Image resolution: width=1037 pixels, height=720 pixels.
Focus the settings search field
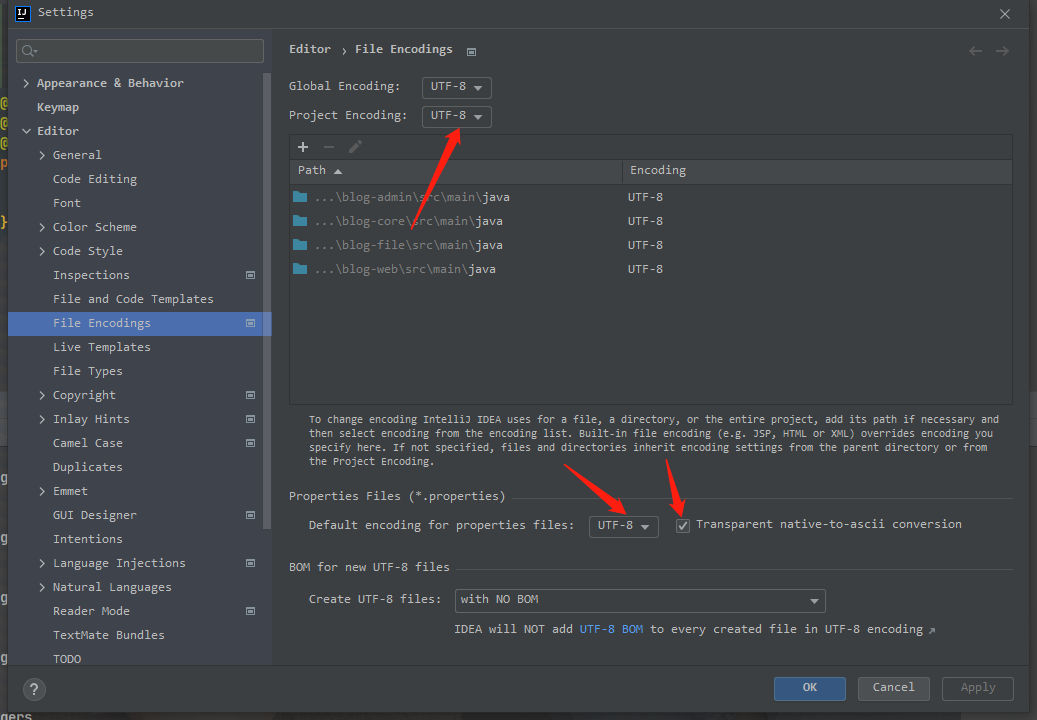click(140, 51)
